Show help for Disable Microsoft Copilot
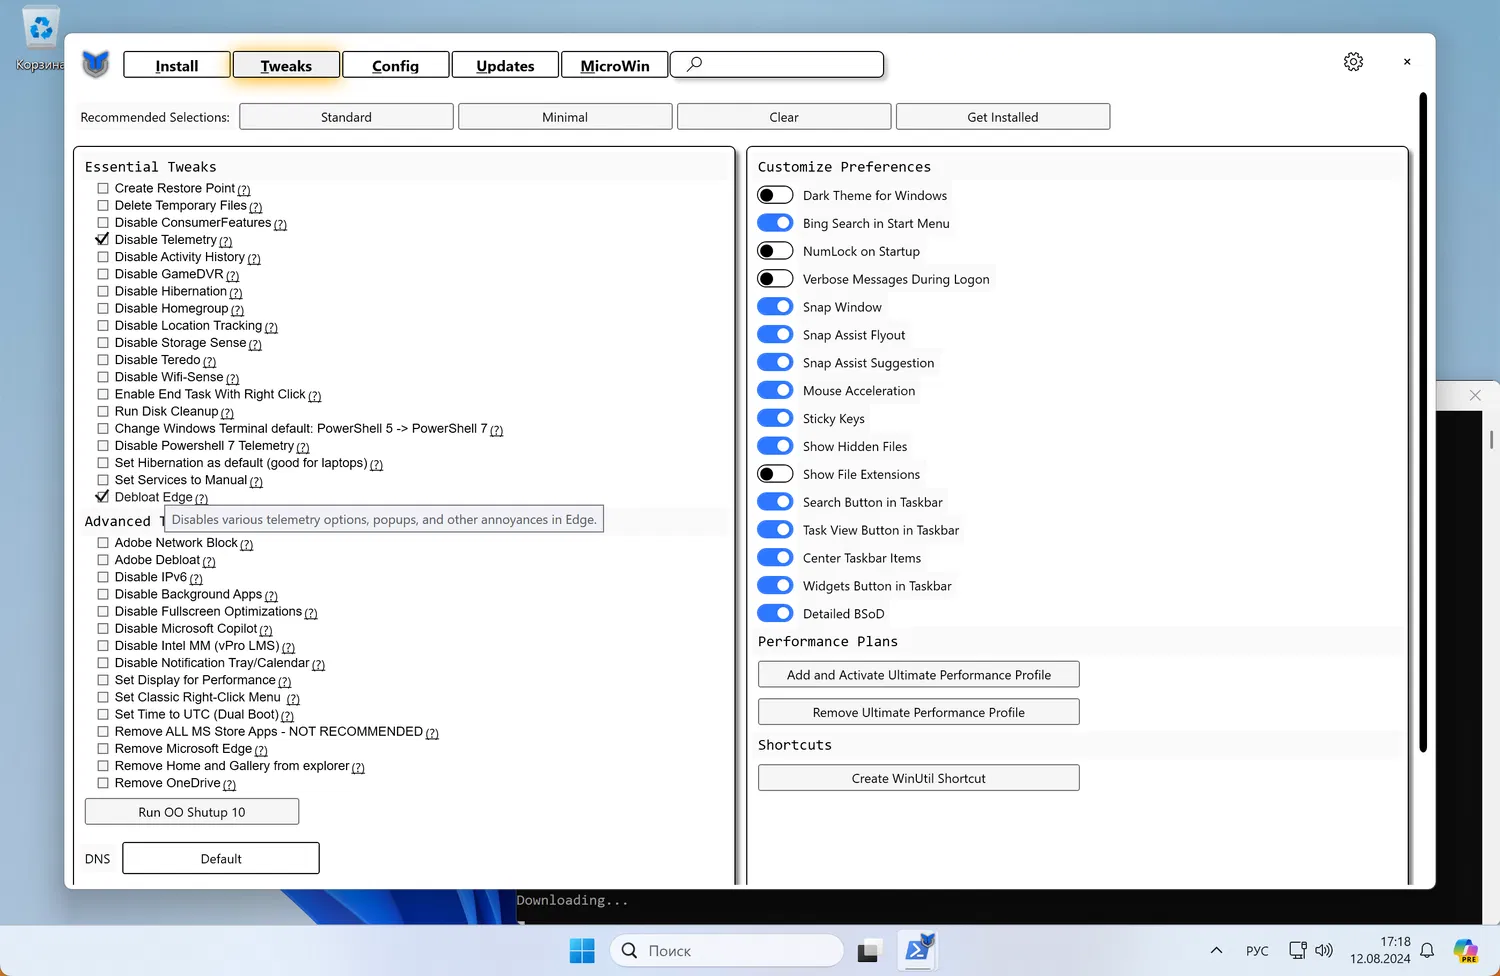 click(x=266, y=630)
